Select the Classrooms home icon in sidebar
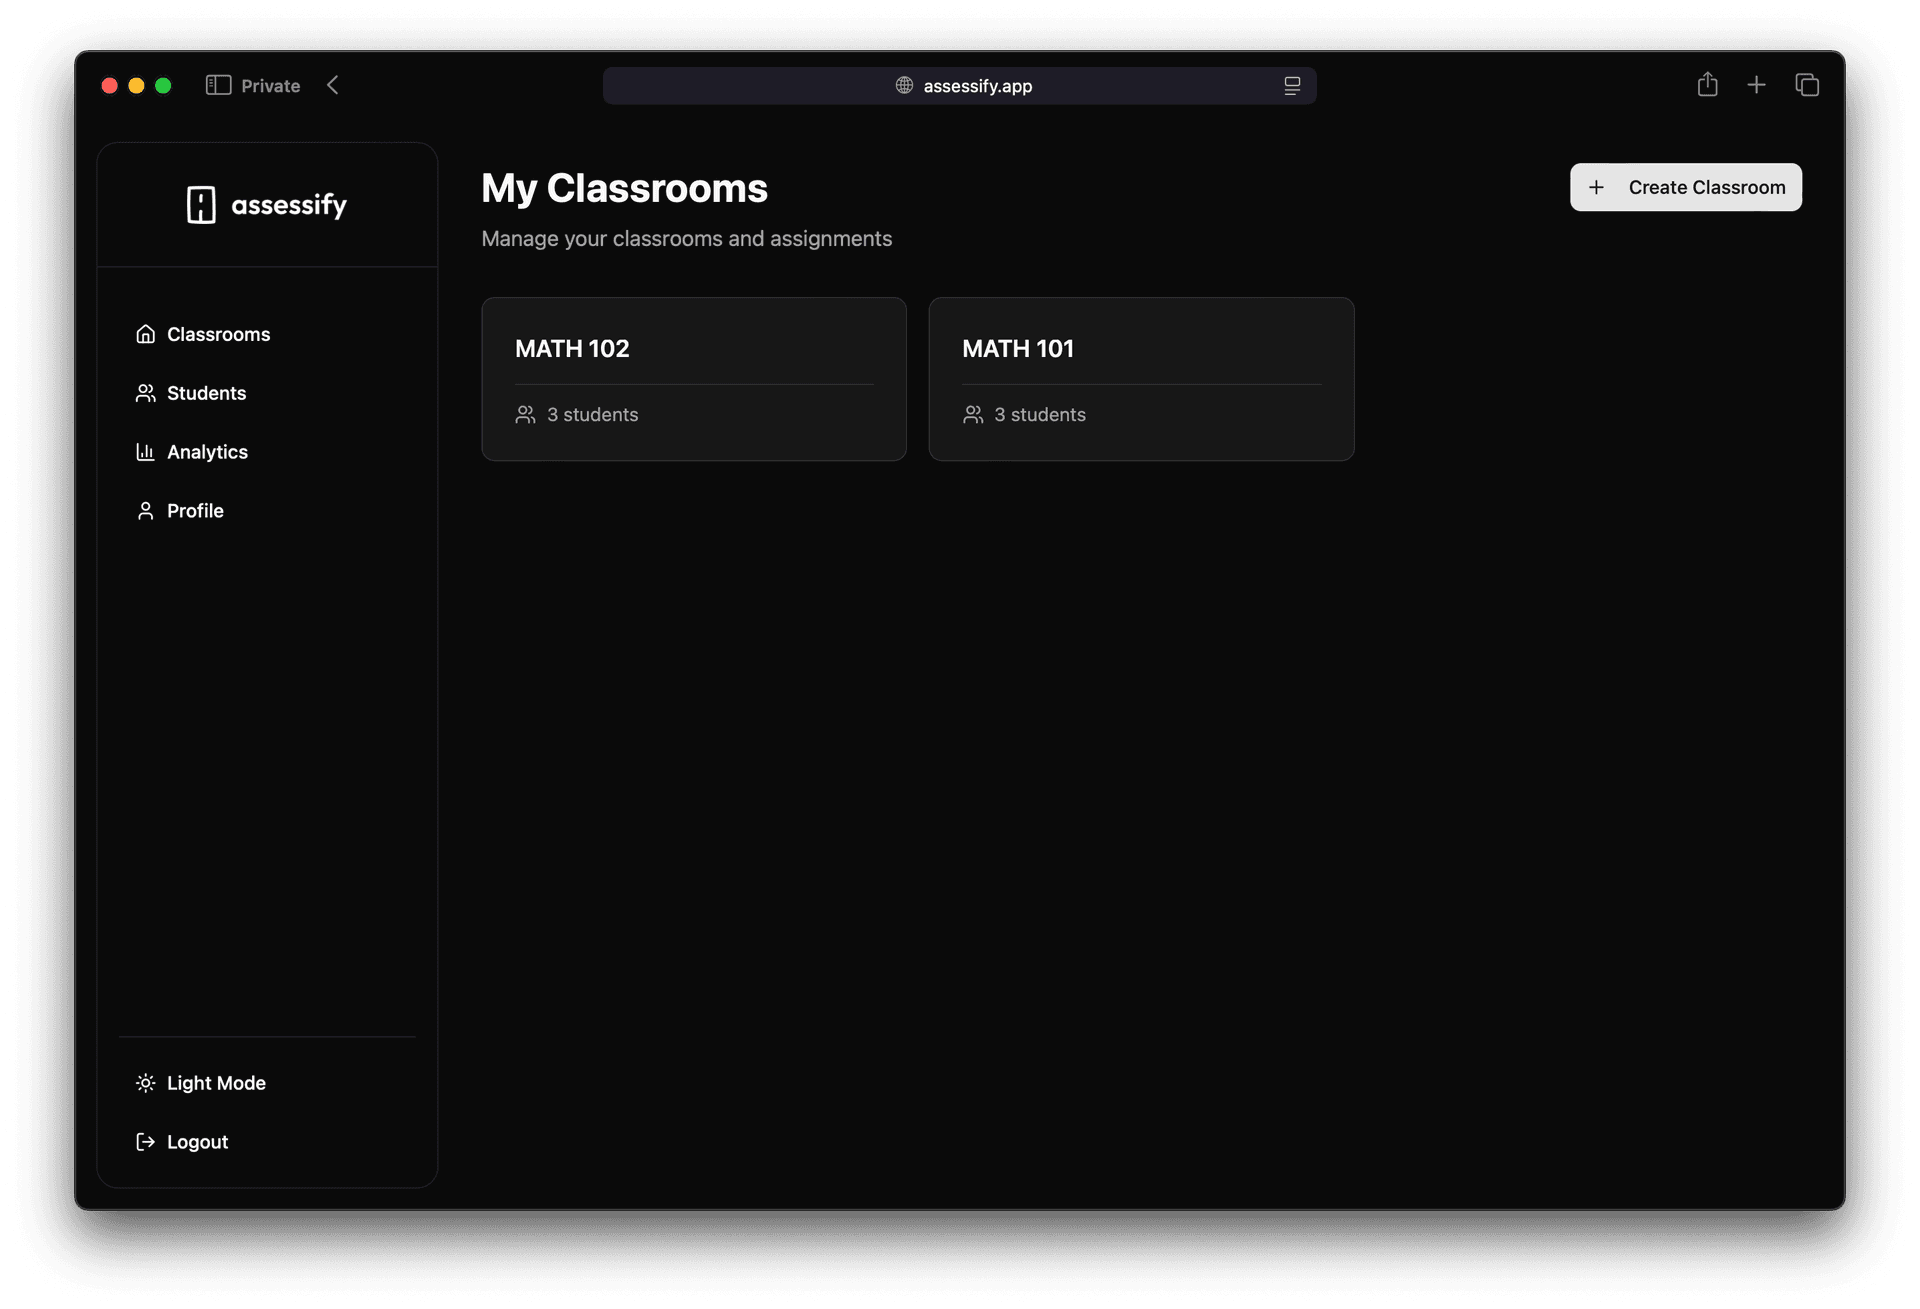Viewport: 1920px width, 1309px height. [146, 334]
